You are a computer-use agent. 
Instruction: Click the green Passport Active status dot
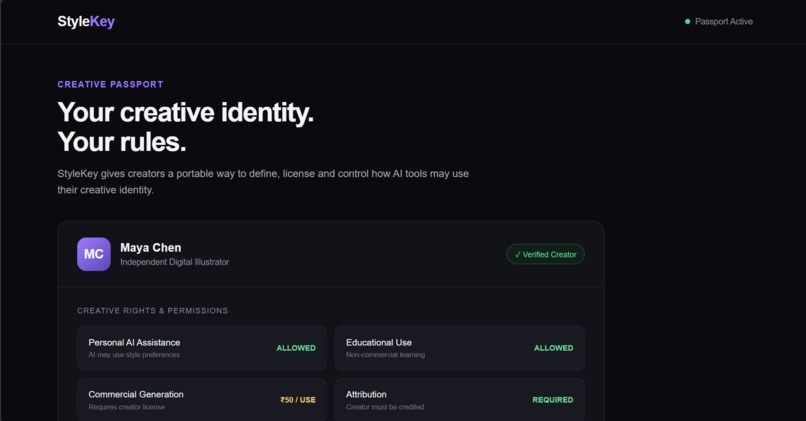[687, 22]
